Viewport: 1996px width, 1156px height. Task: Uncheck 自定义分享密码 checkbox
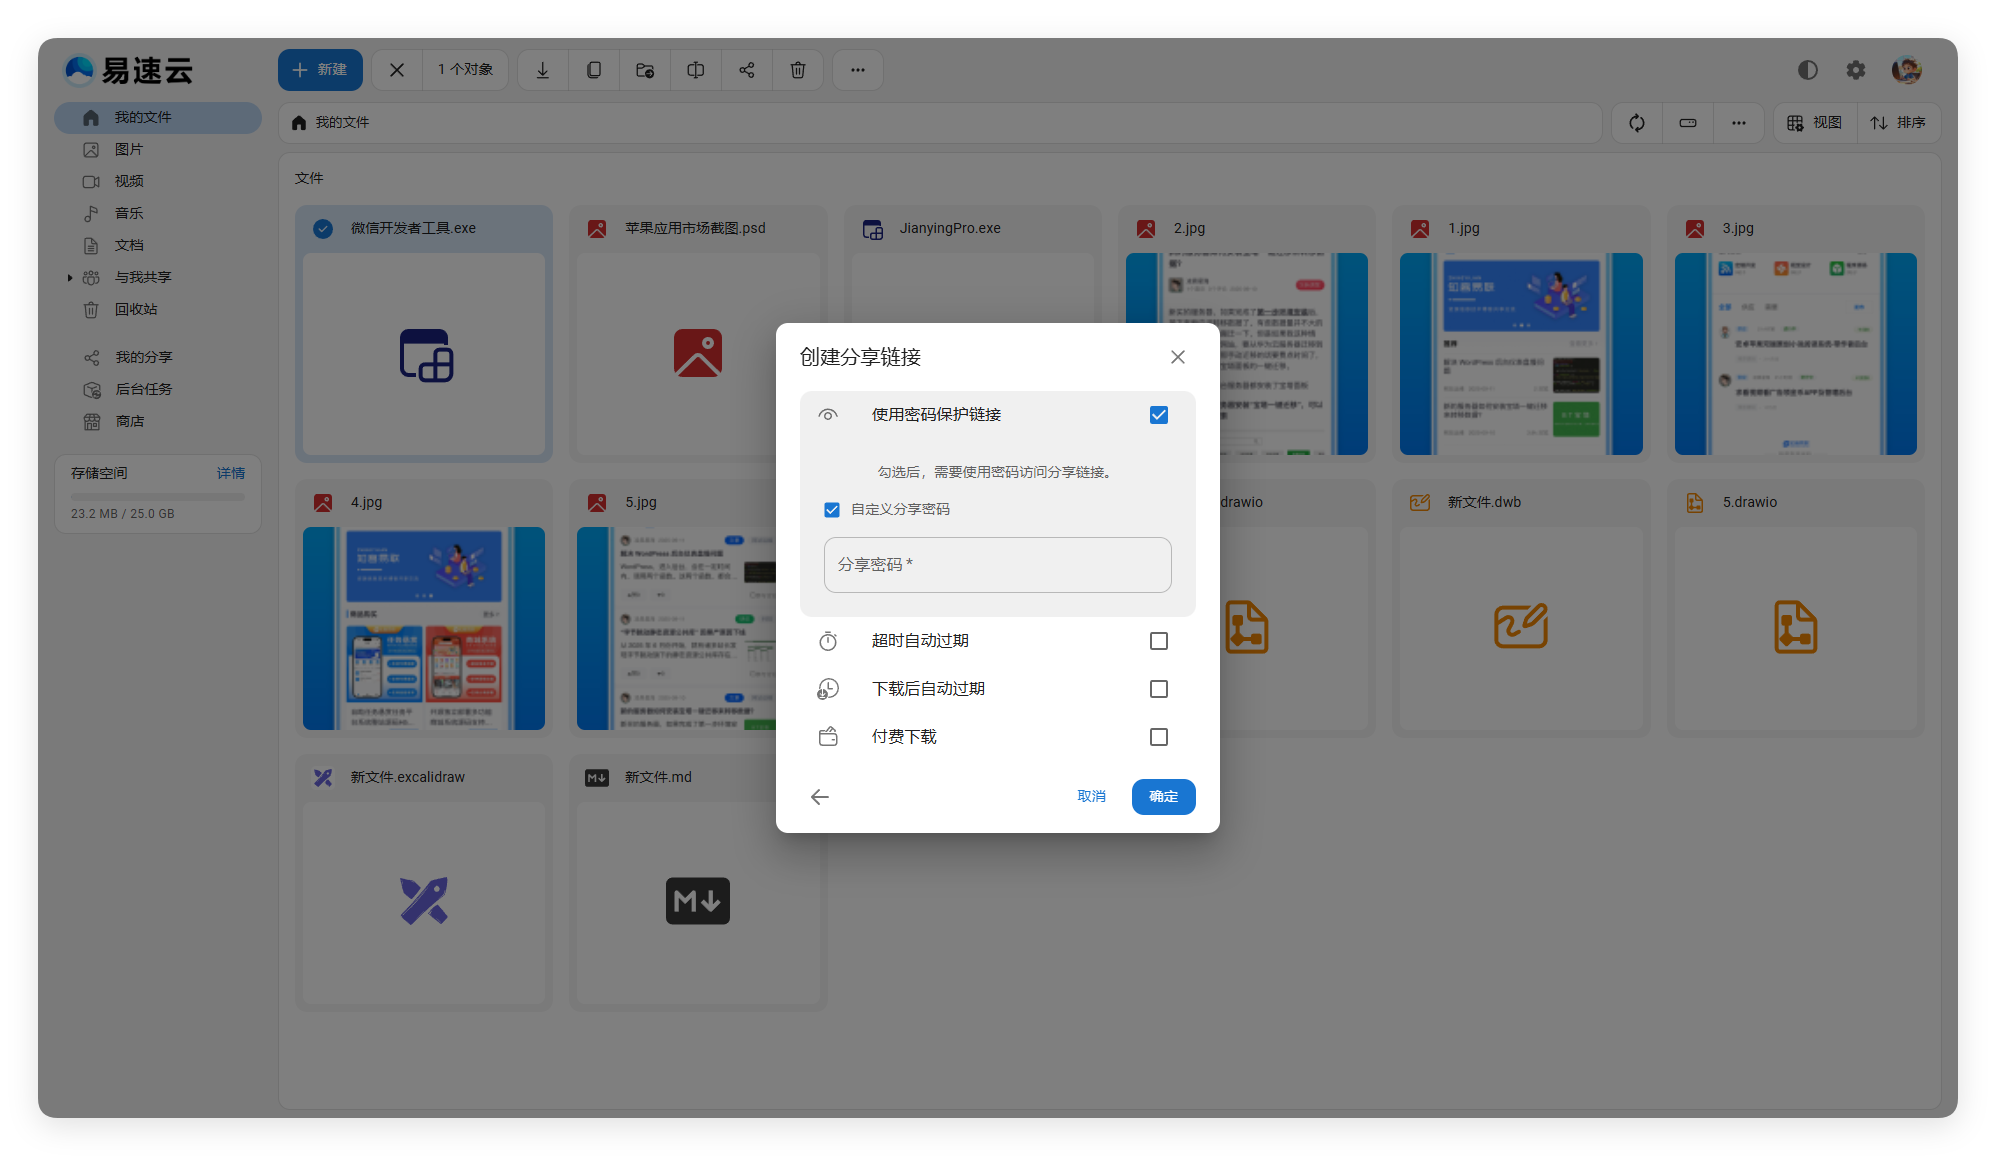(x=832, y=510)
